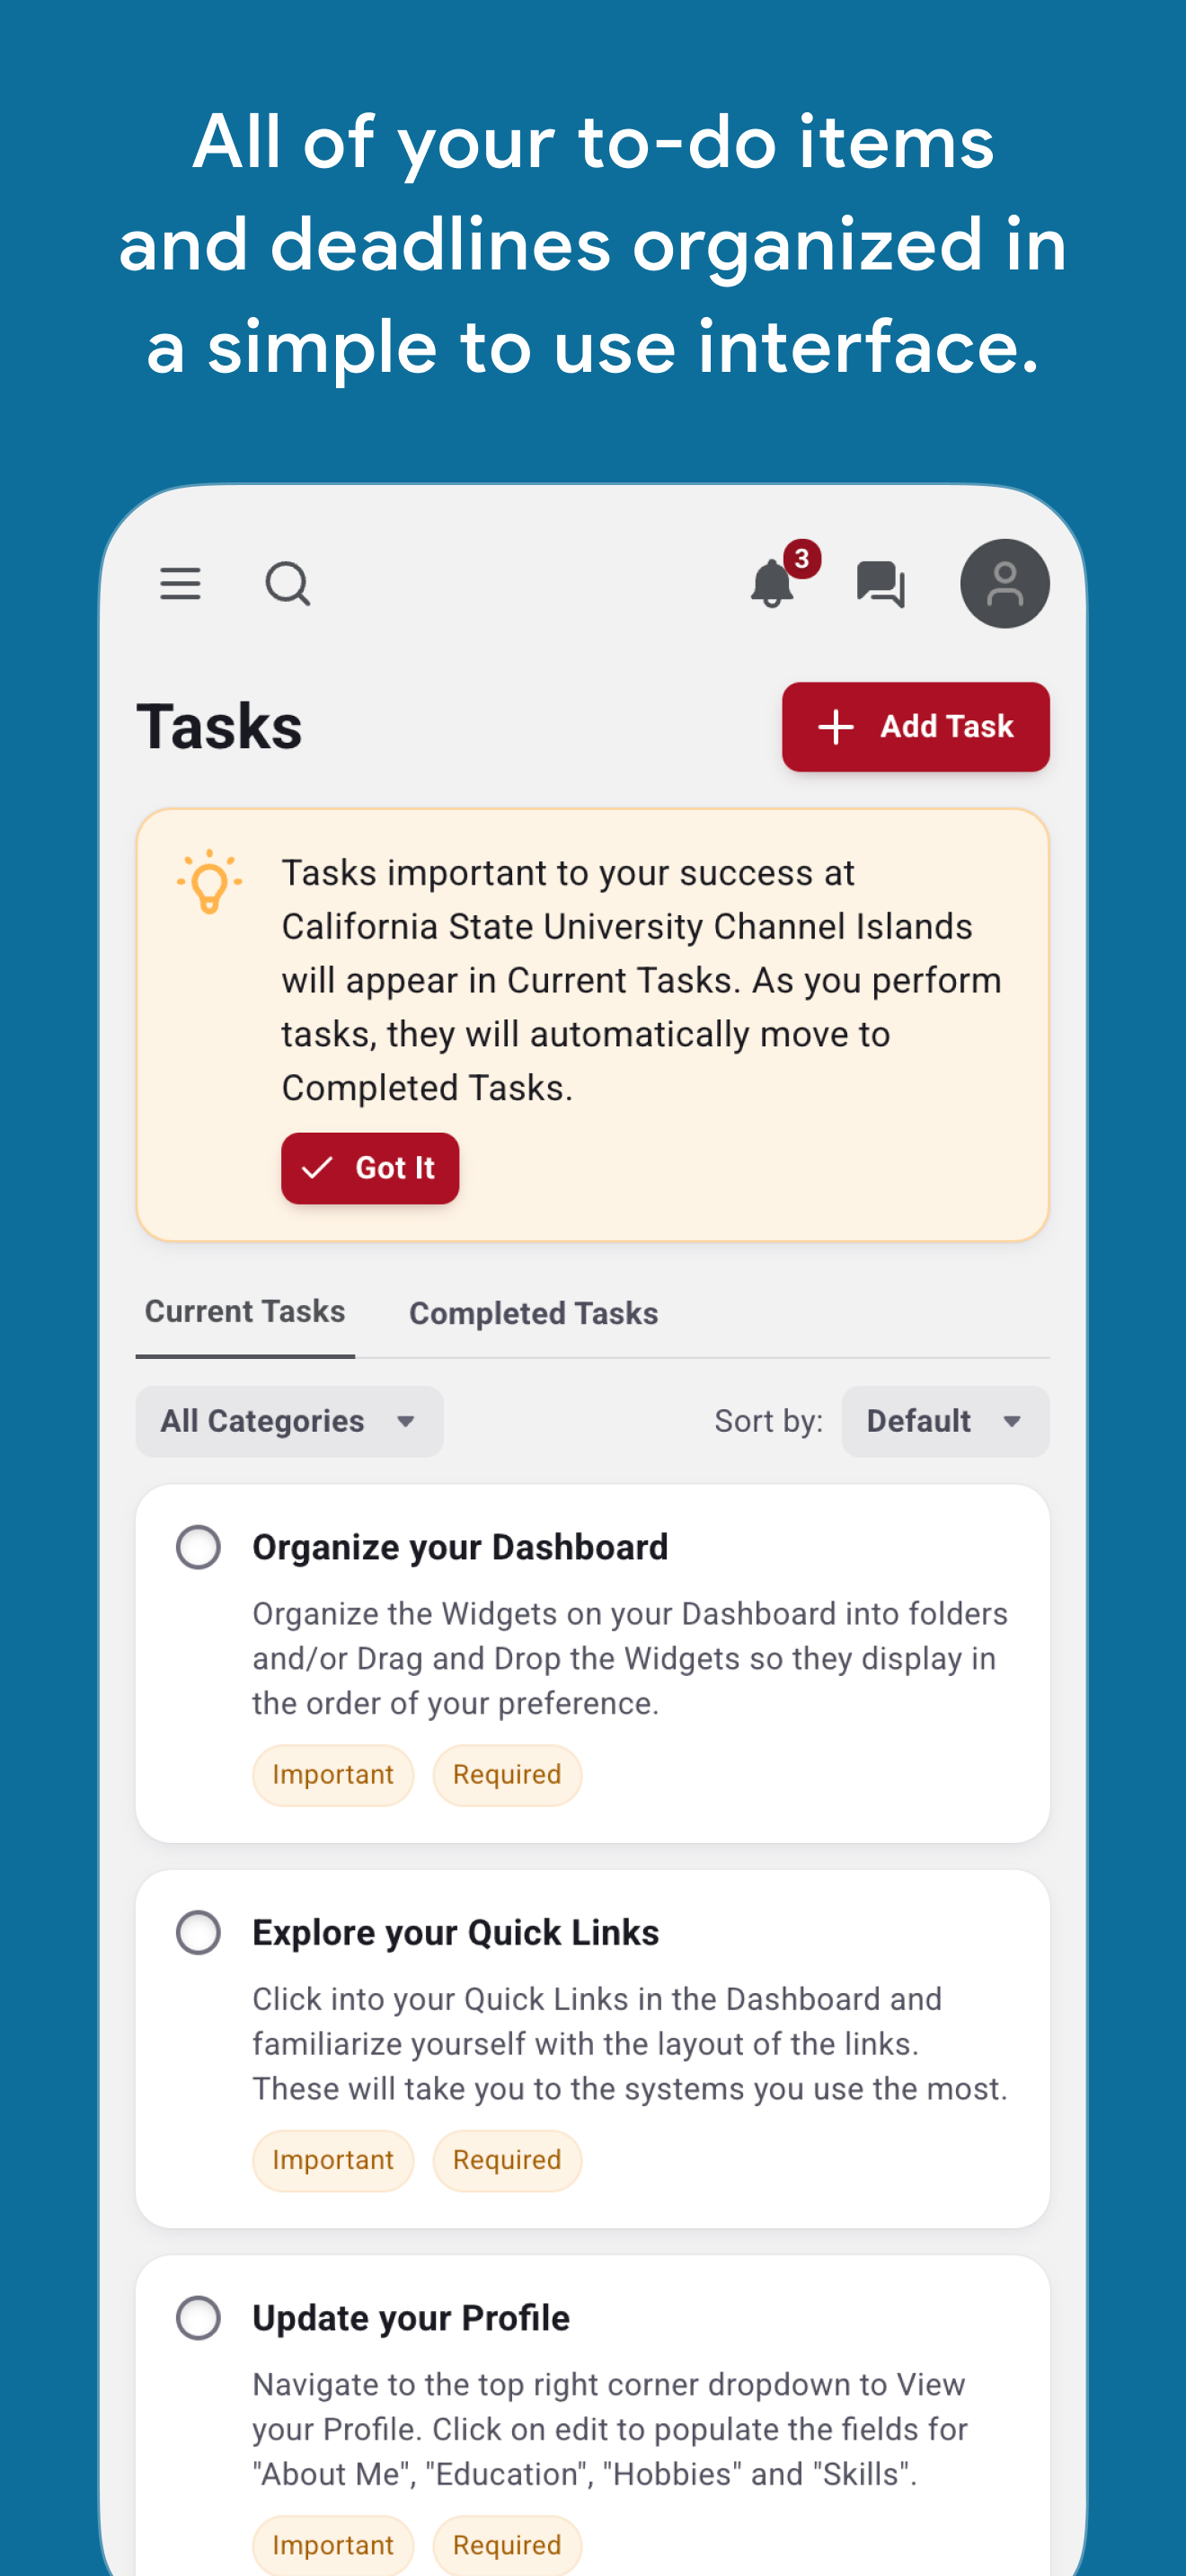Switch to the Completed Tasks tab
1186x2576 pixels.
coord(533,1313)
